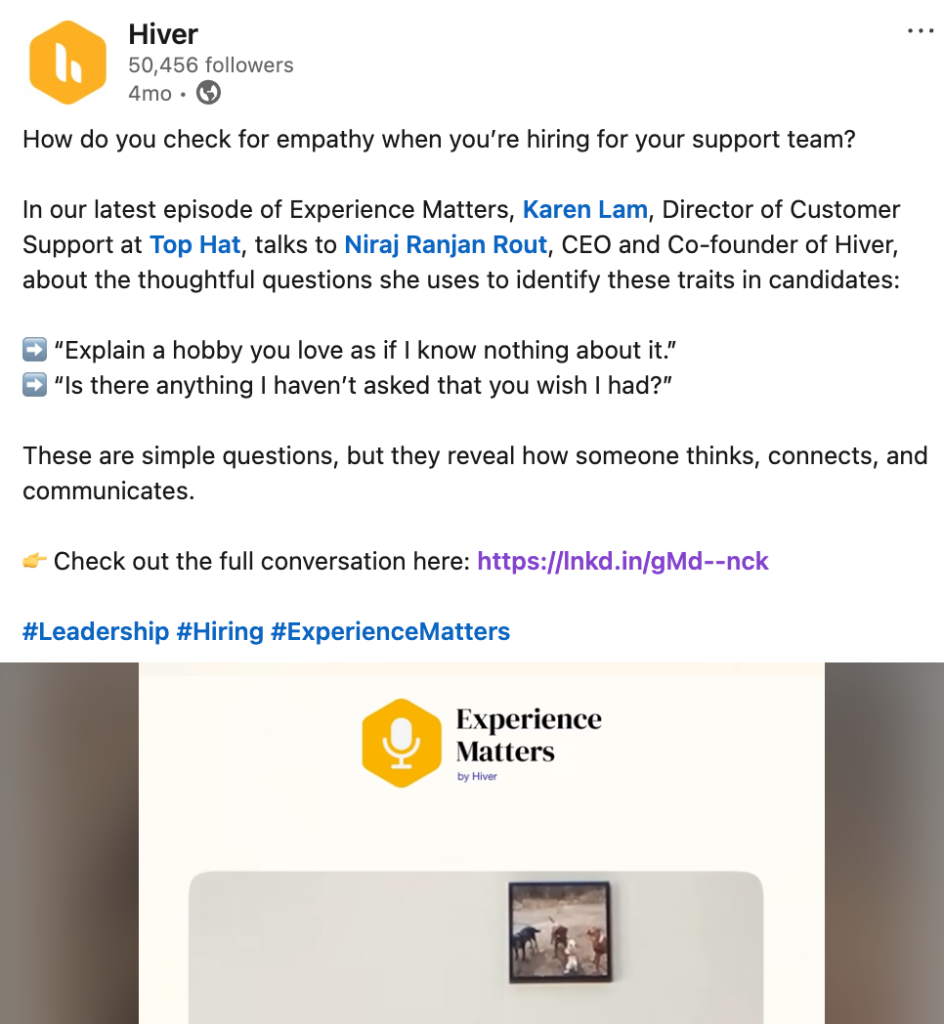Click the 4mo post timestamp

click(x=150, y=94)
